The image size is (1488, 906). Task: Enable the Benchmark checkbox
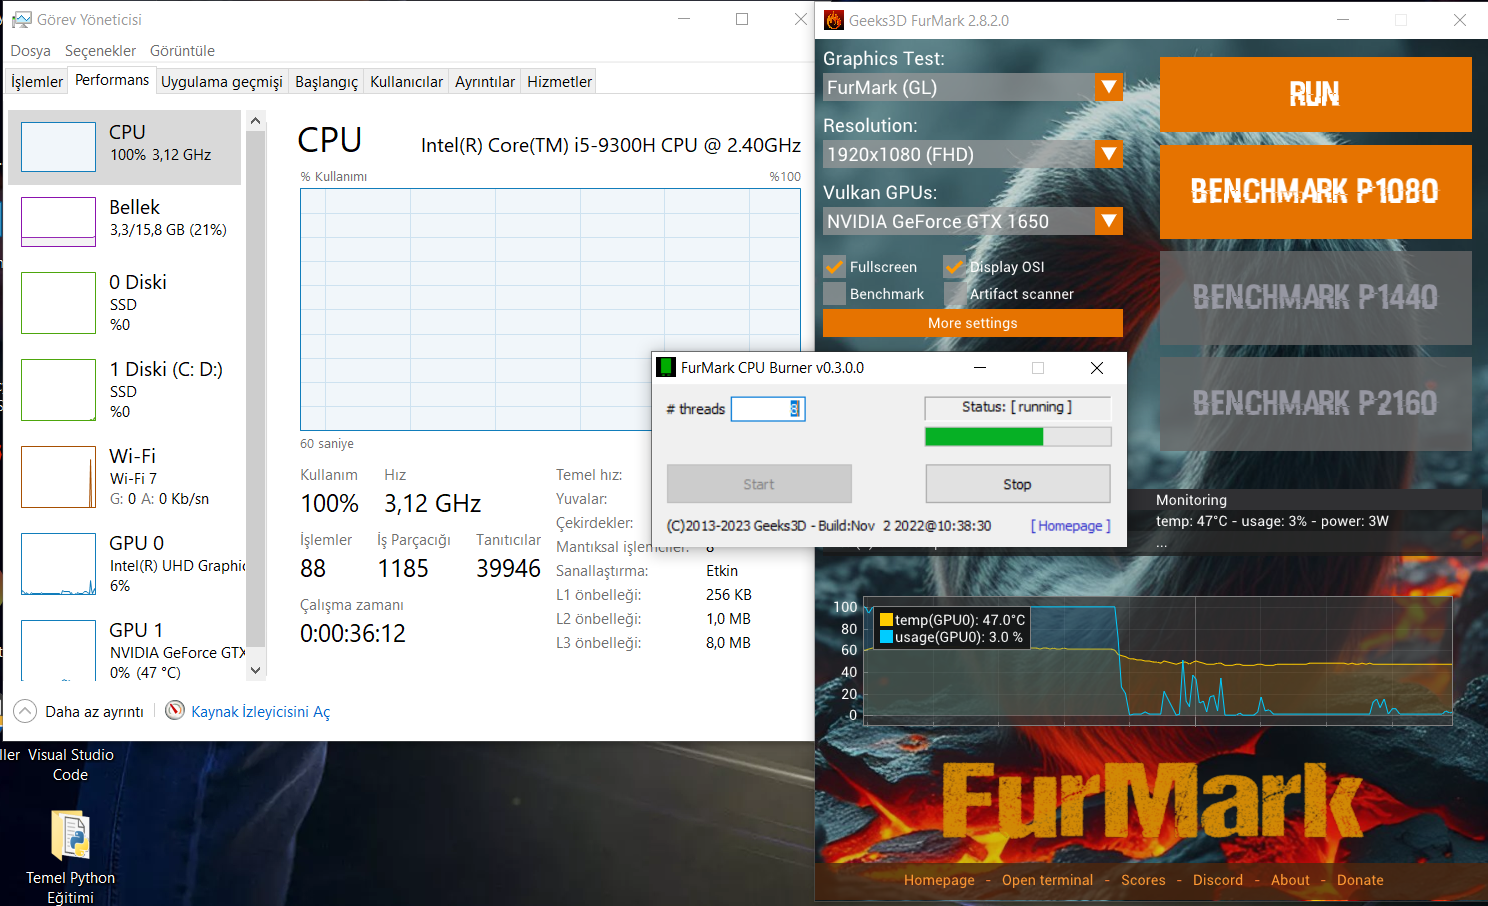[x=834, y=294]
